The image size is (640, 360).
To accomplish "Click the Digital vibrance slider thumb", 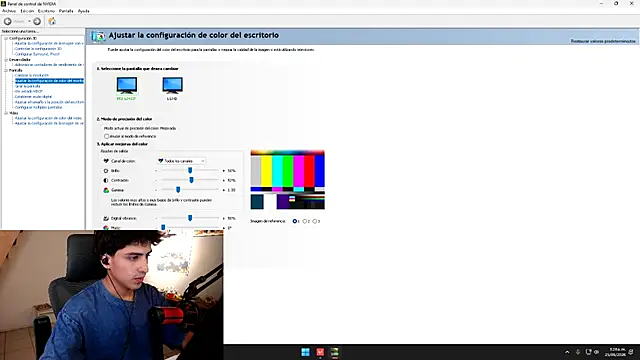I will tap(190, 218).
